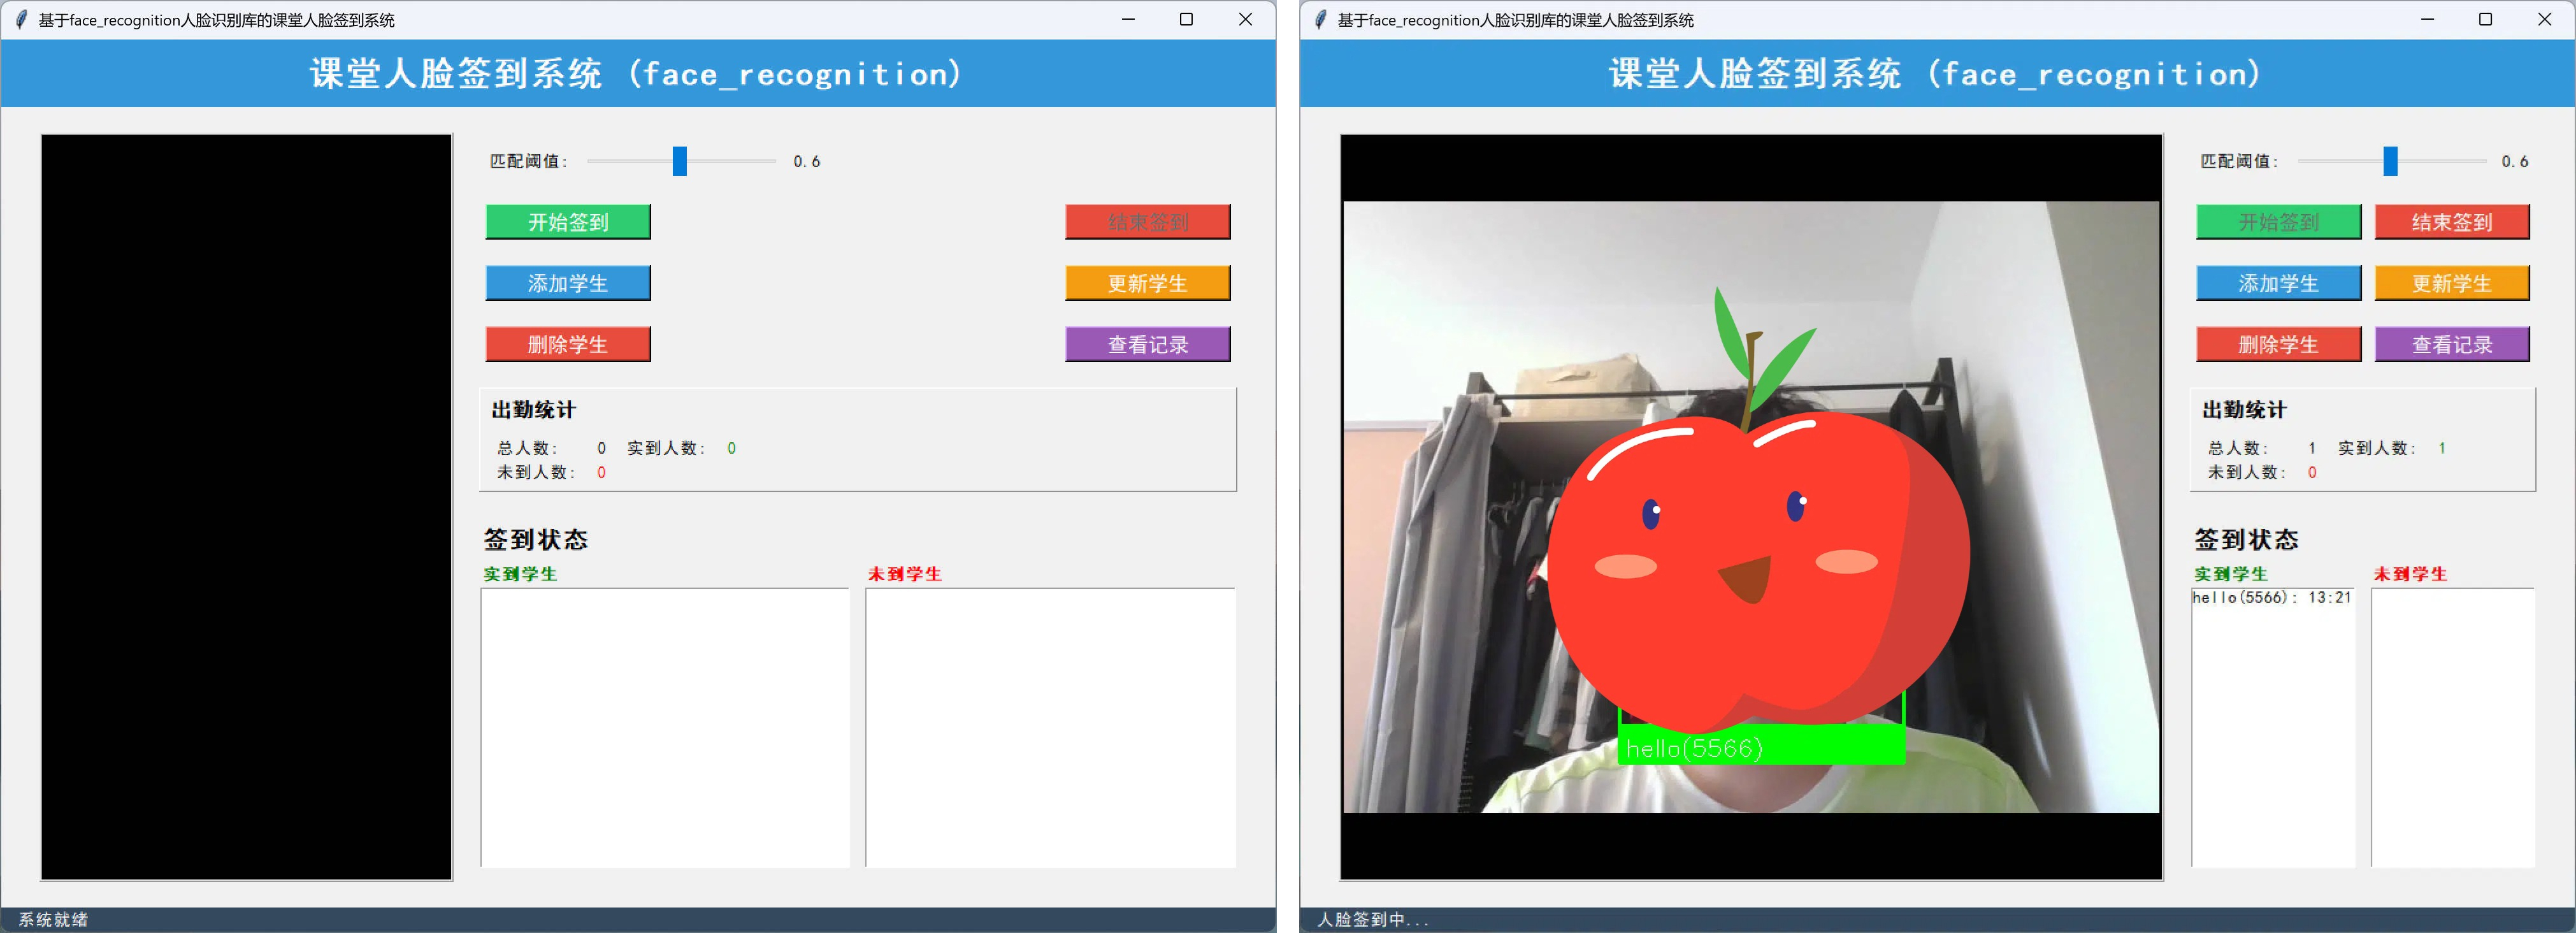The height and width of the screenshot is (933, 2576).
Task: Click 查看记录 button in left window
Action: coord(1148,344)
